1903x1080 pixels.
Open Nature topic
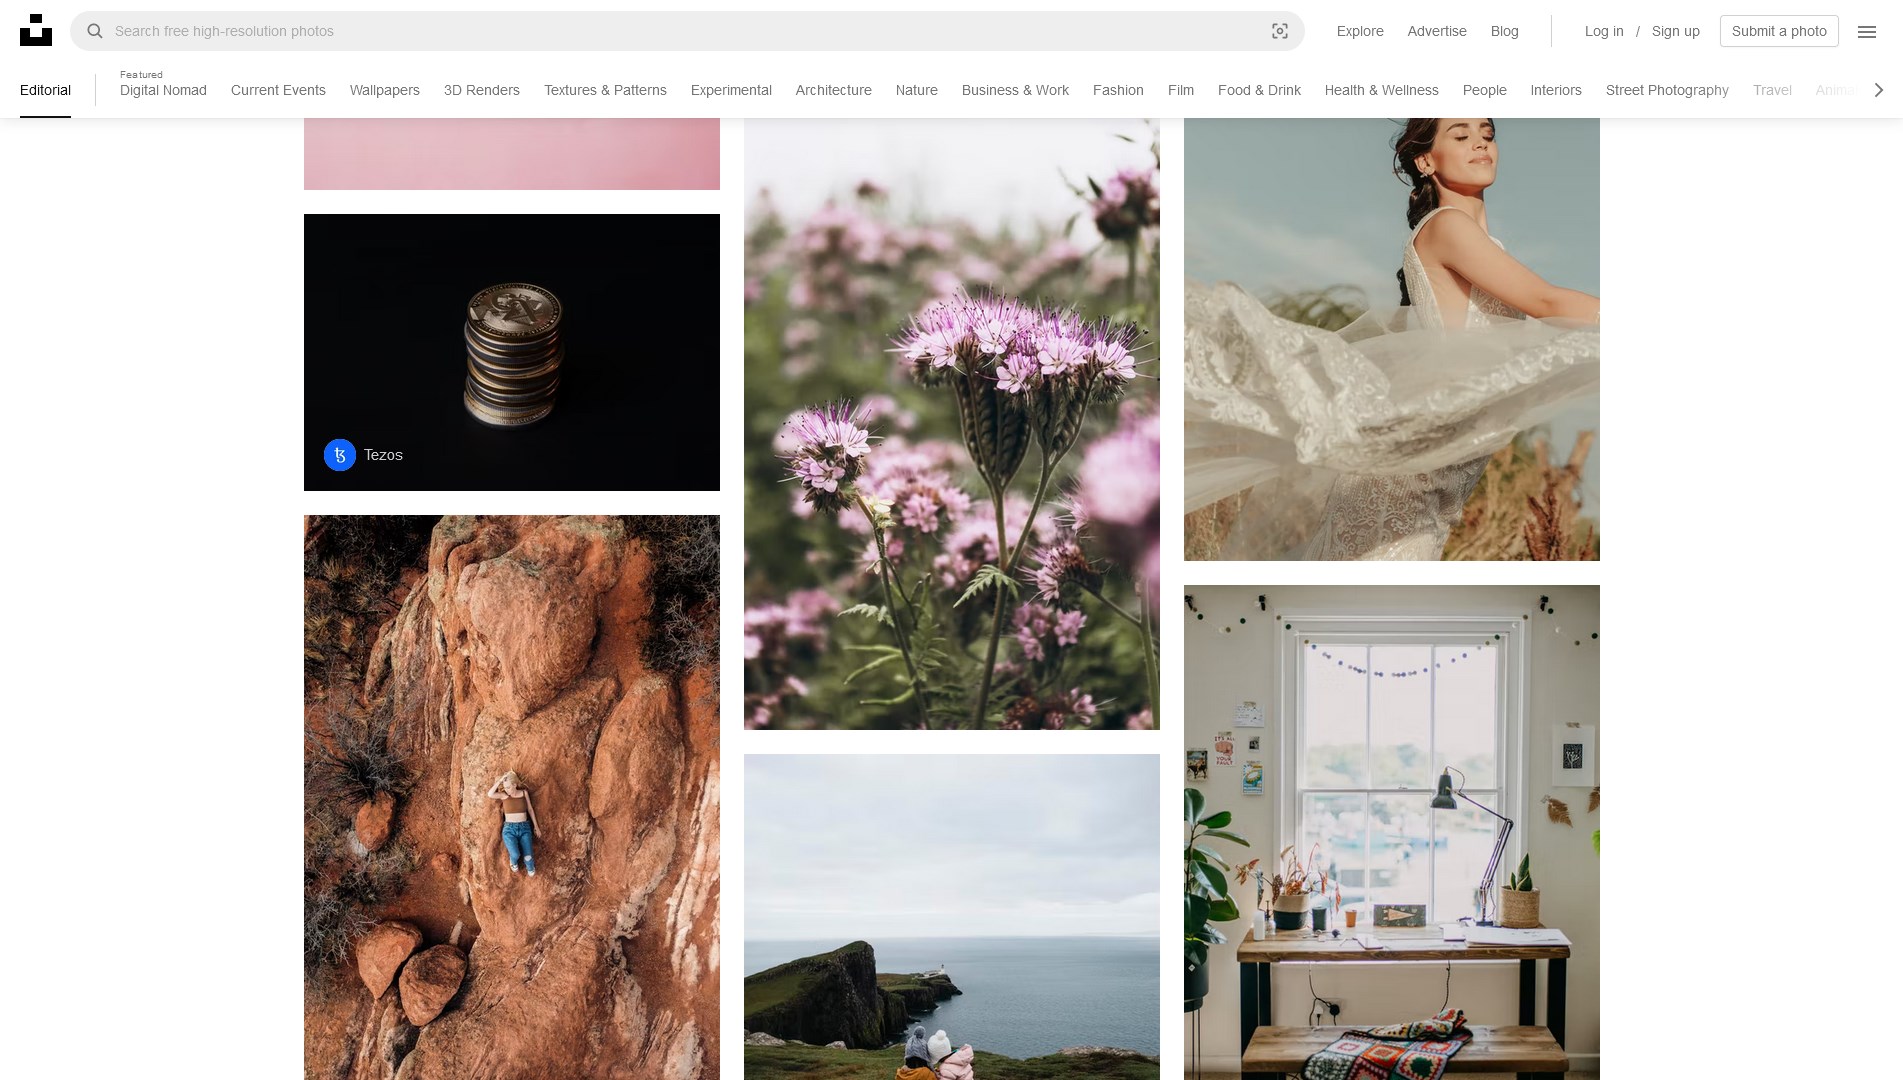[x=916, y=90]
